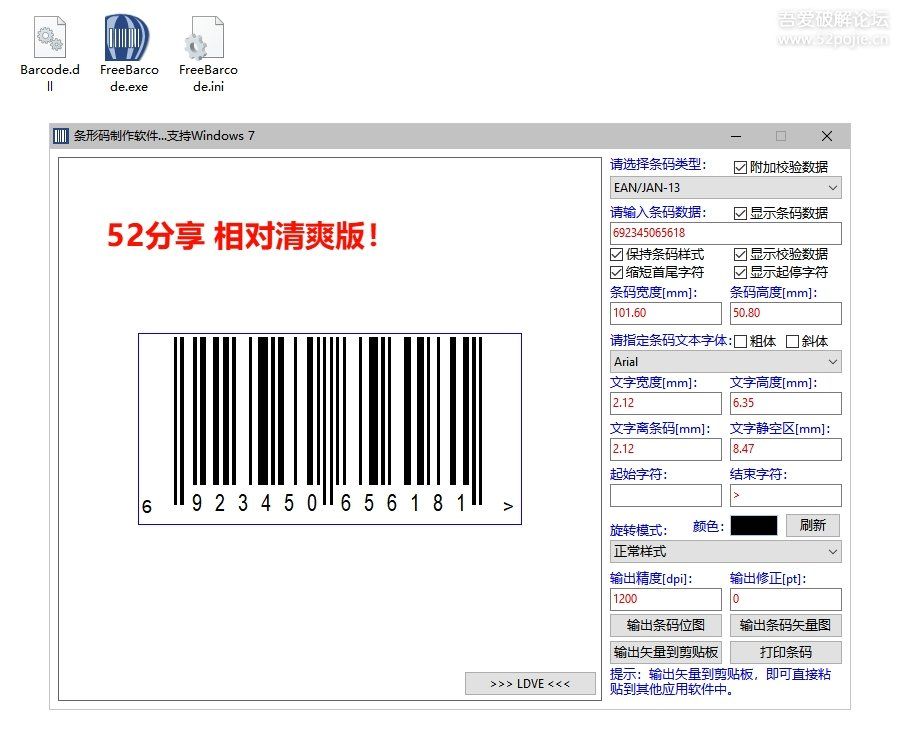This screenshot has width=898, height=745.
Task: Toggle the 附加校验数据 checkbox
Action: click(x=741, y=167)
